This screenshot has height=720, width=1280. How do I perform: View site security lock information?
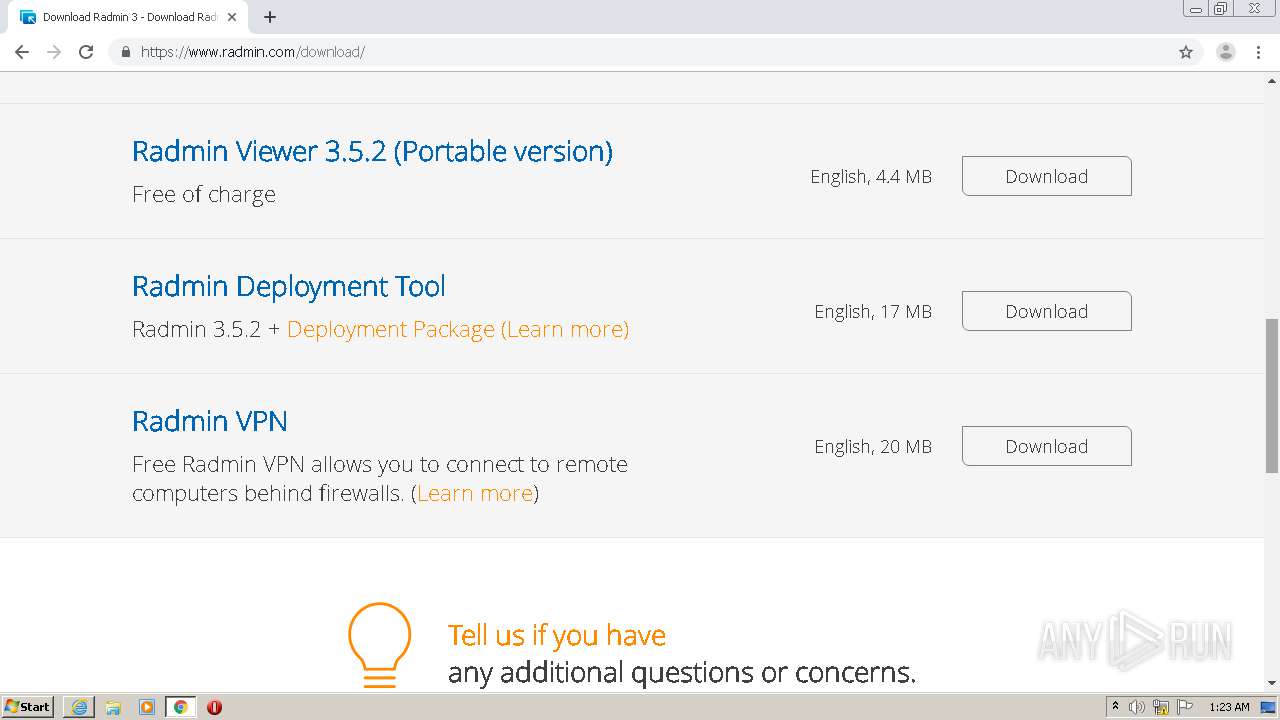[x=125, y=52]
